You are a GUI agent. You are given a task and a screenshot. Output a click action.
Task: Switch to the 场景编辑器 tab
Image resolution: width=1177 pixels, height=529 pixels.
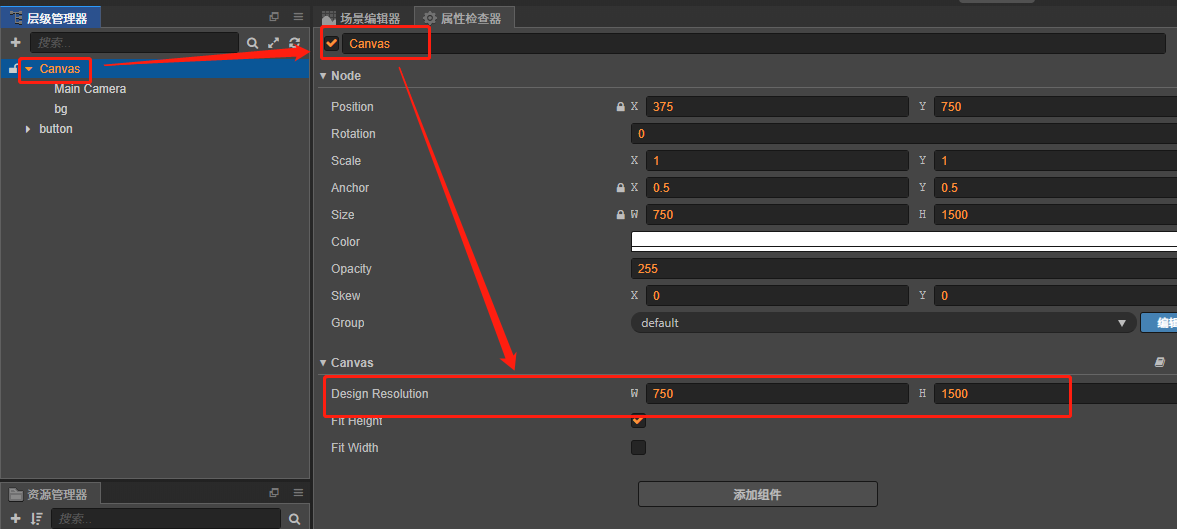point(363,18)
